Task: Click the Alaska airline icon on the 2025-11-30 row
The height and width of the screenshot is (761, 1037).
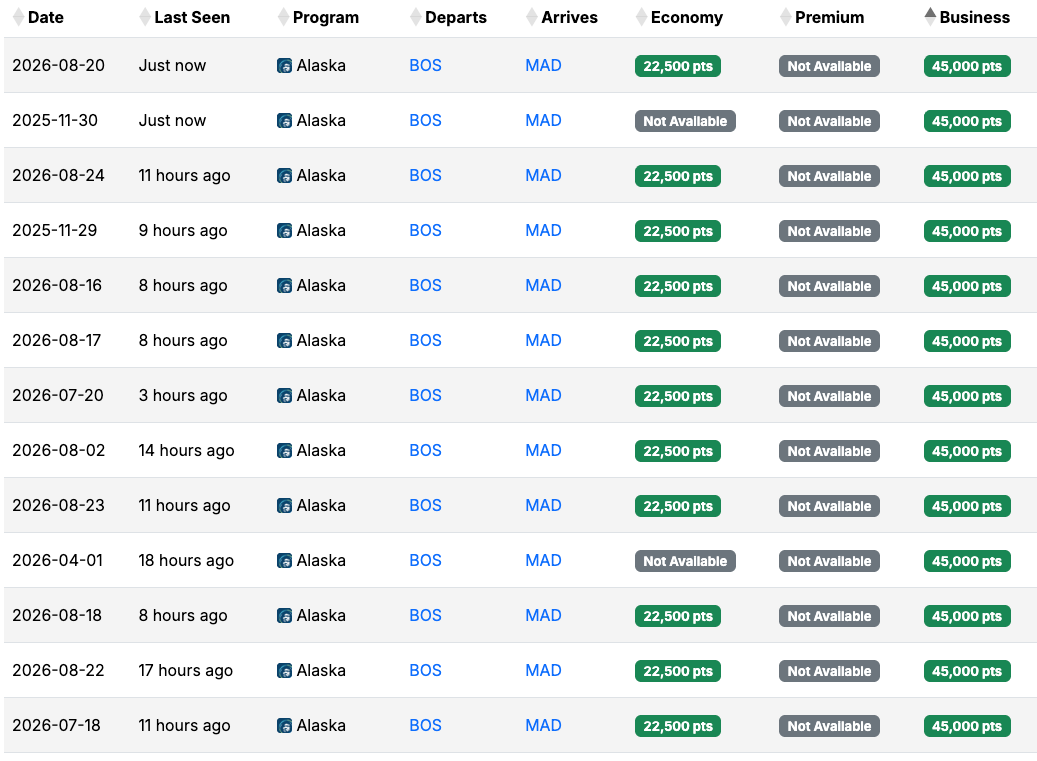Action: coord(284,120)
